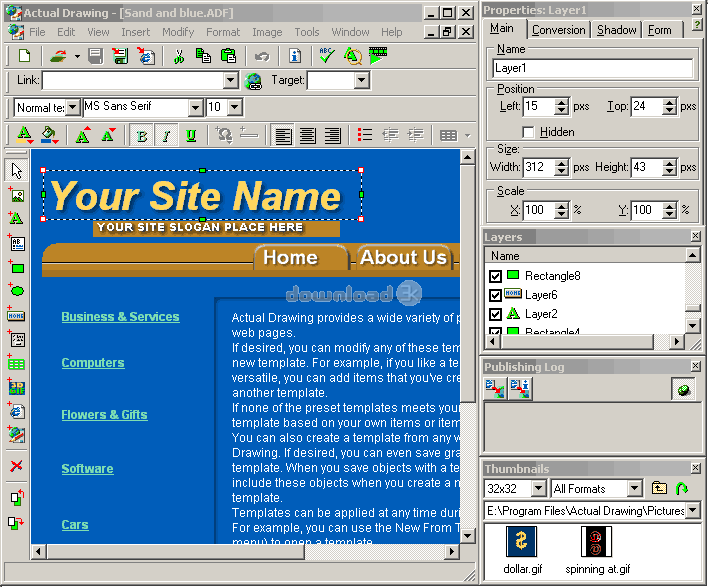Click the bullet list icon
This screenshot has width=708, height=587.
(x=365, y=136)
